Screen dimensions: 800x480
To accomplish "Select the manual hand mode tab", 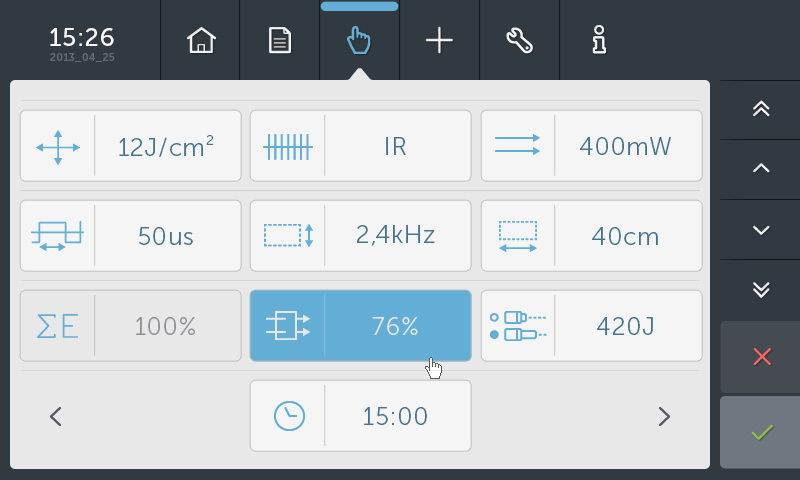I will [359, 41].
